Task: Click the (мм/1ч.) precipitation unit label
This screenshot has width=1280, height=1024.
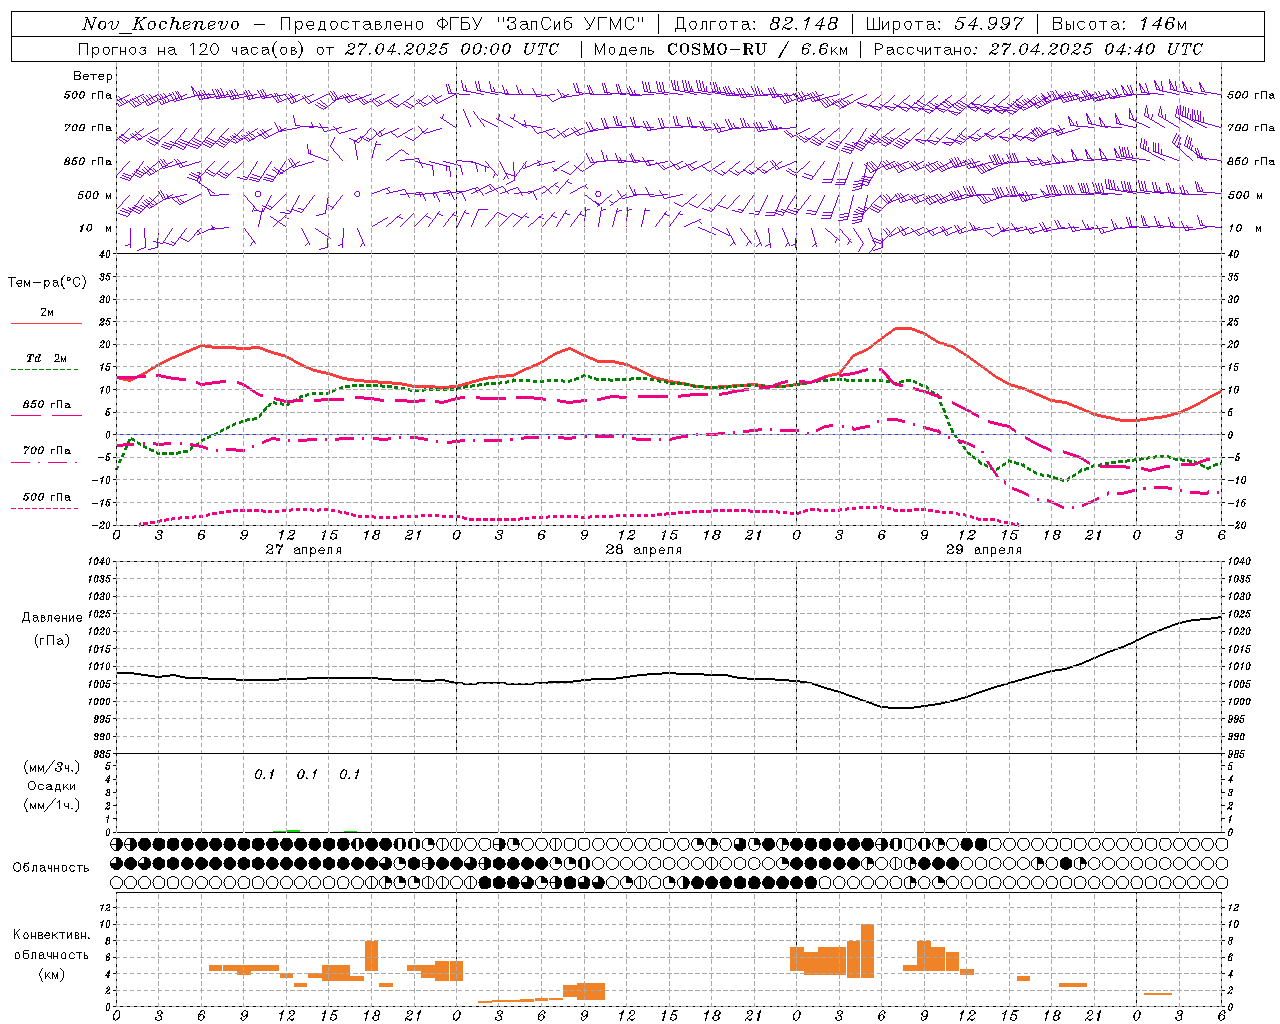Action: click(52, 806)
